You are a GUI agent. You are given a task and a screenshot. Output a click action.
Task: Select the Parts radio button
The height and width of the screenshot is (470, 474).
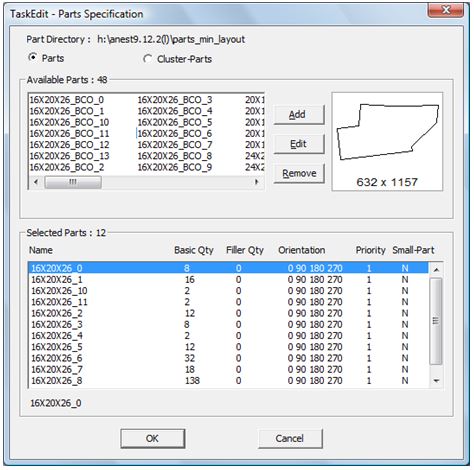tap(33, 58)
